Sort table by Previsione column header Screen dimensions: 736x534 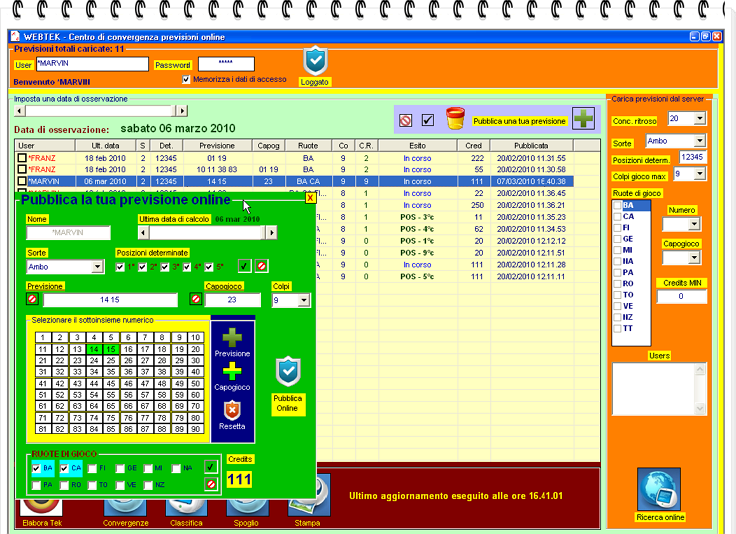[x=217, y=145]
